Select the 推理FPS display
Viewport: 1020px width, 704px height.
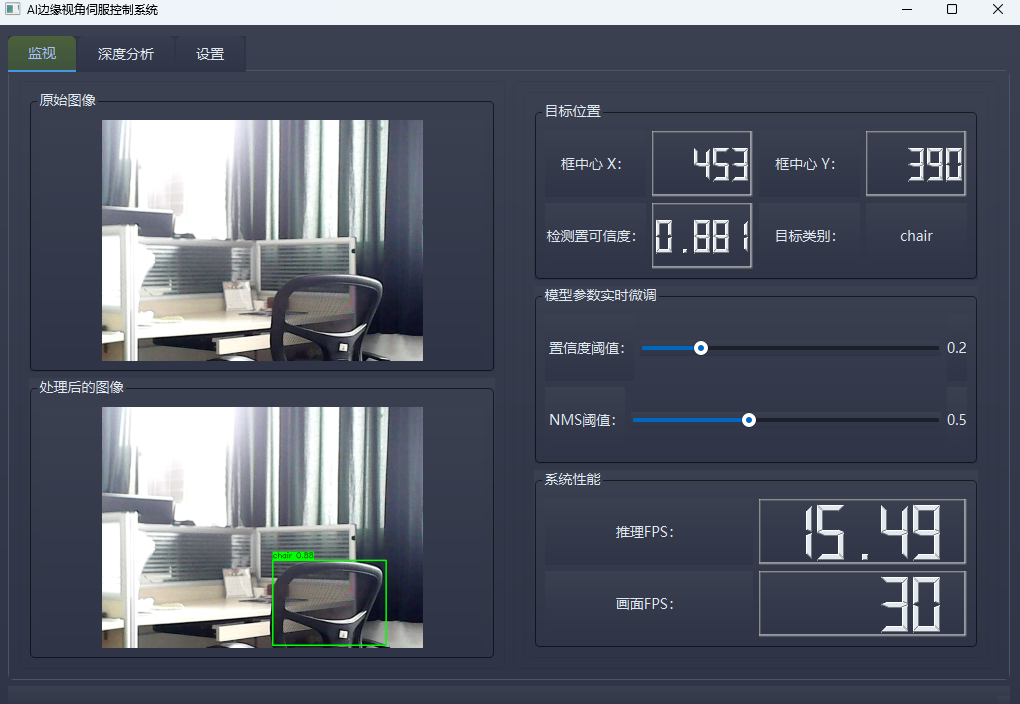click(861, 531)
